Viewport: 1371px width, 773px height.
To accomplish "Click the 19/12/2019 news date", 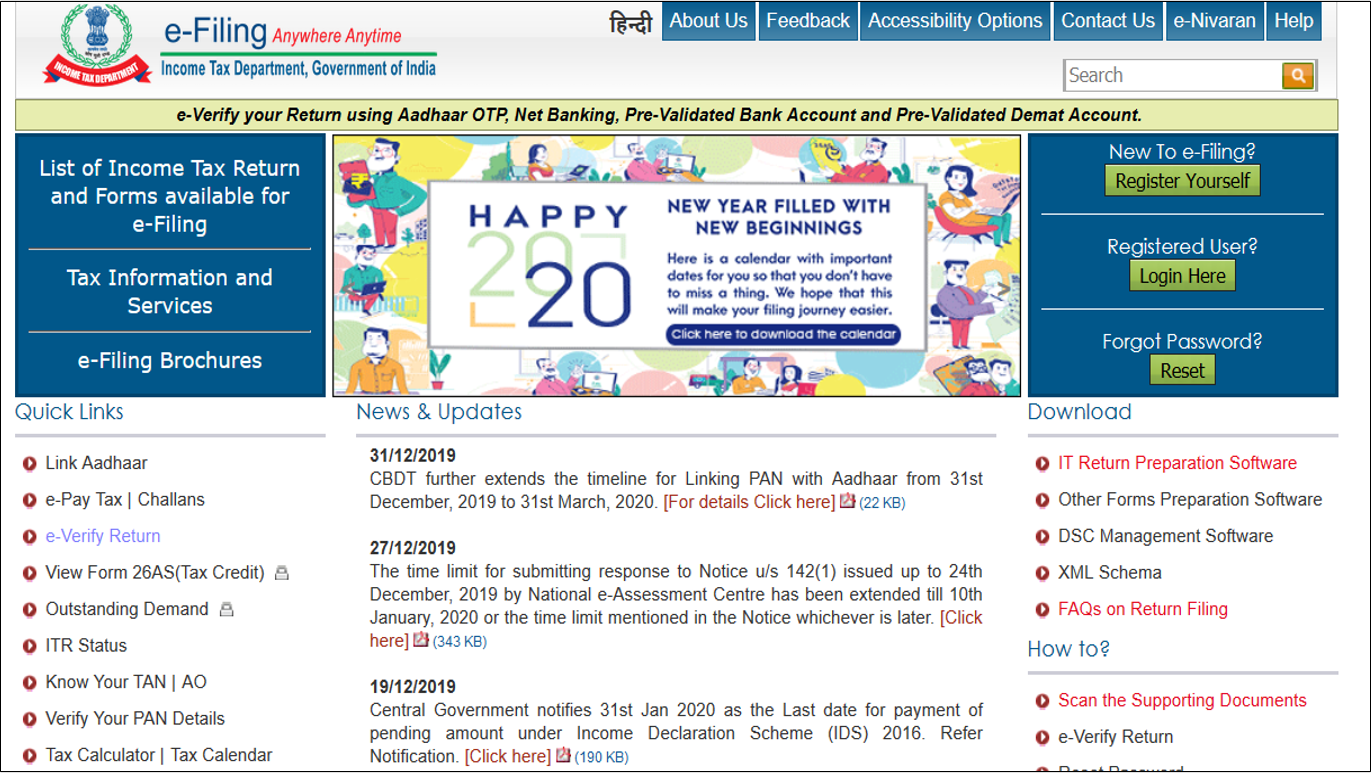I will [x=412, y=687].
